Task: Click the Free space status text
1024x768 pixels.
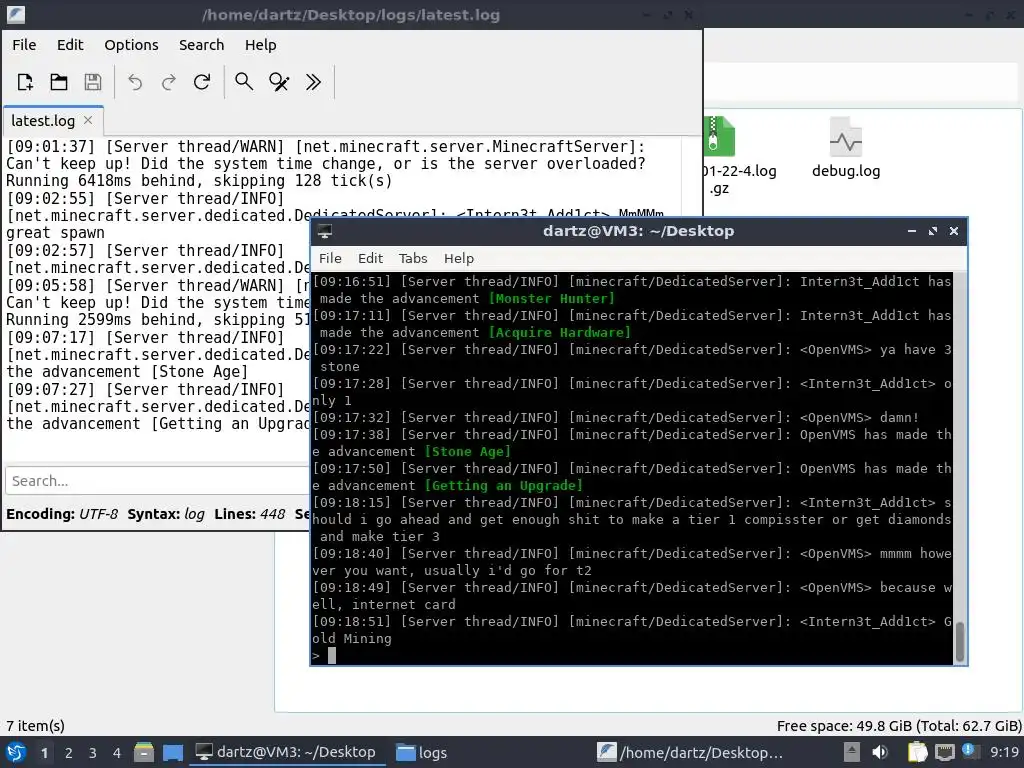Action: (899, 726)
